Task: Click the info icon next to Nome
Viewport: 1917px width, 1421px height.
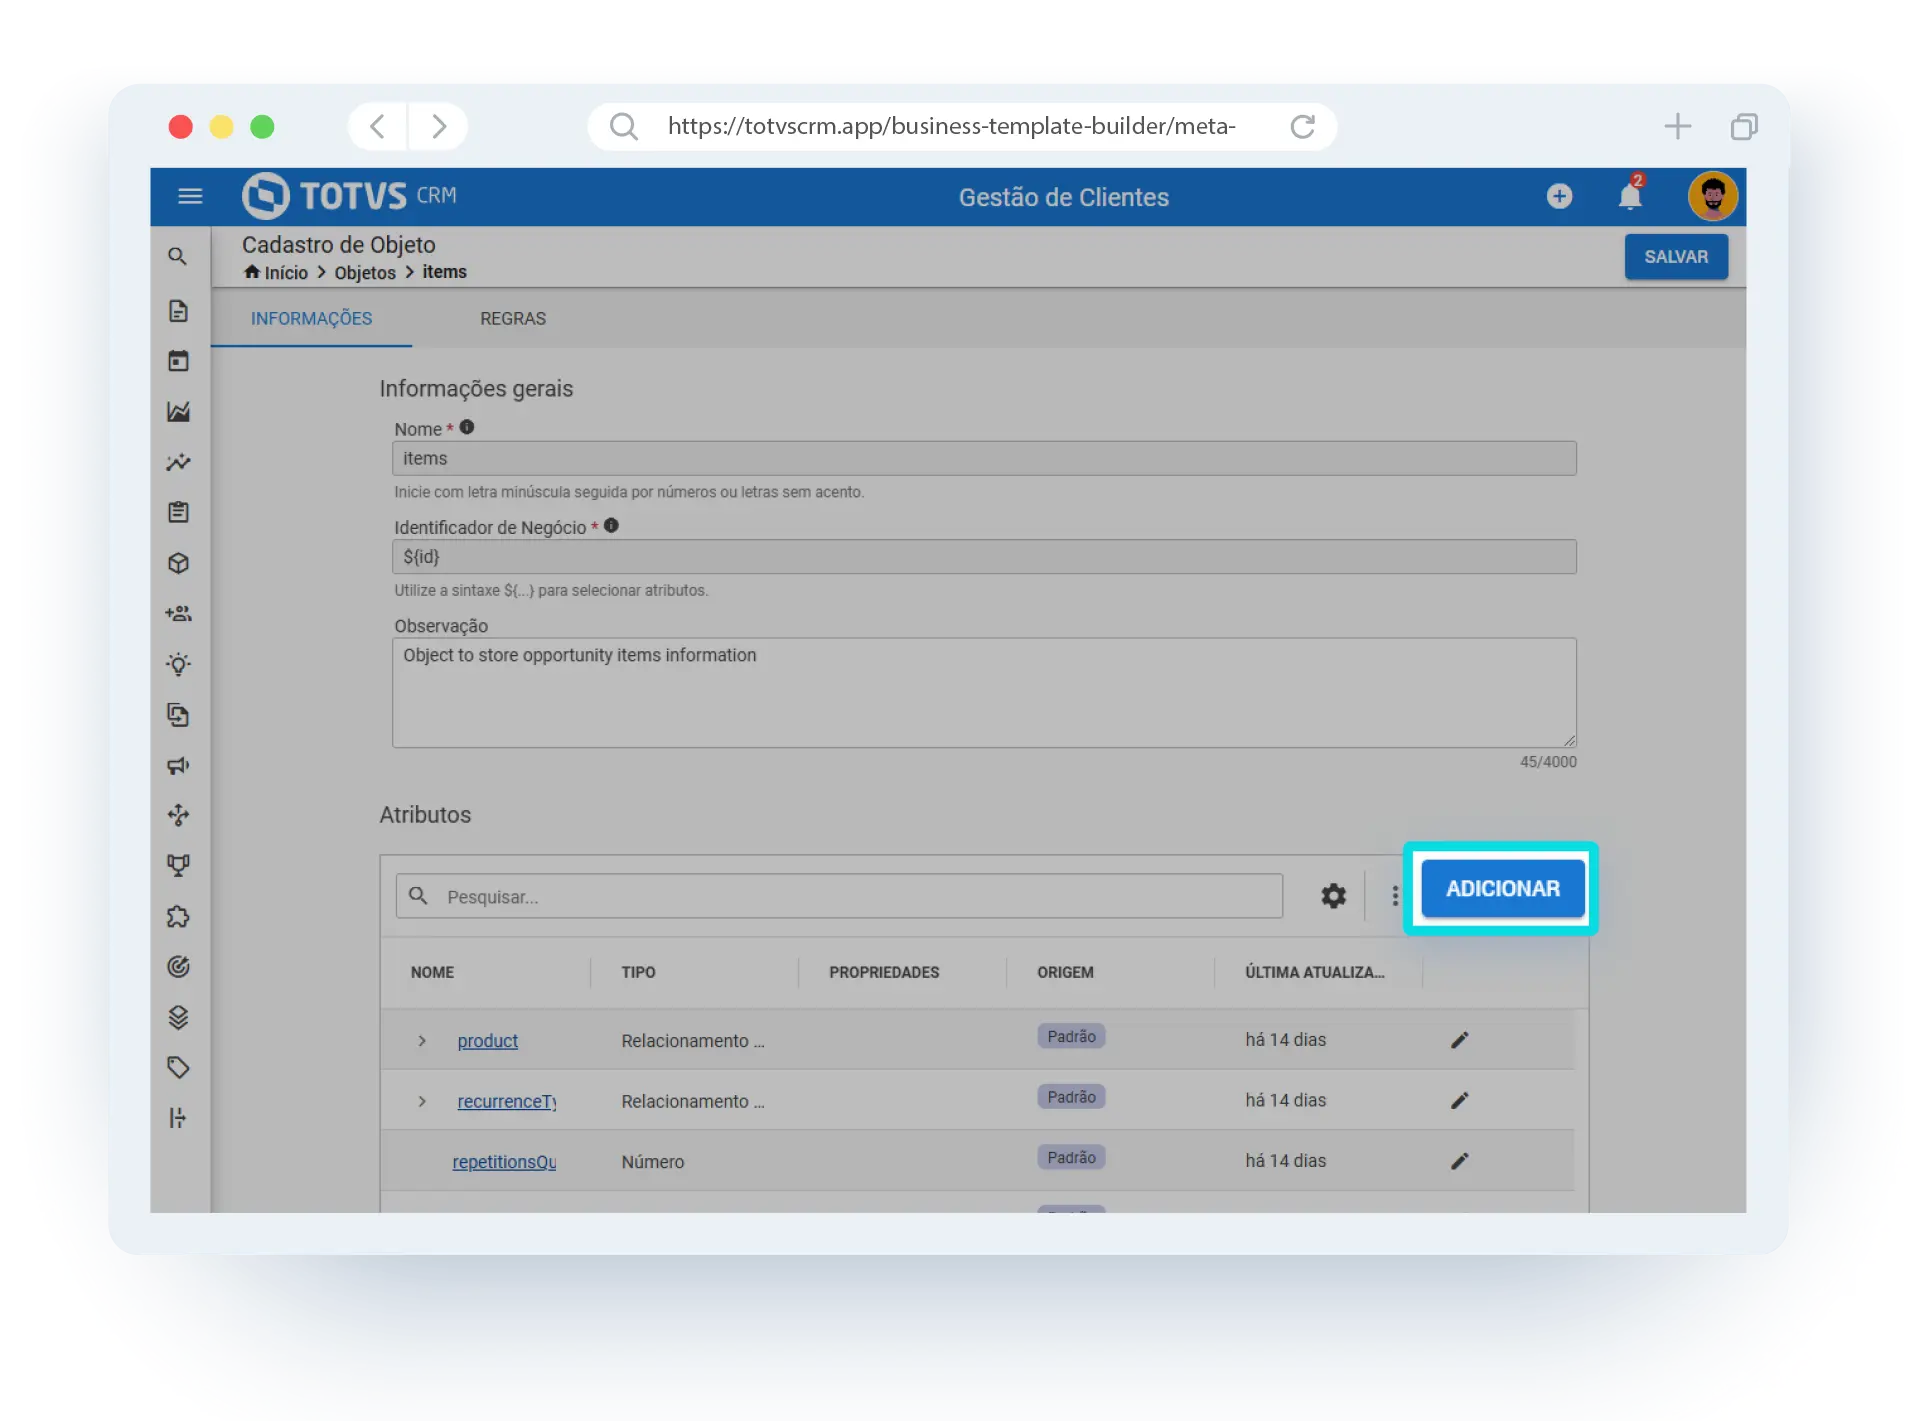Action: pos(466,427)
